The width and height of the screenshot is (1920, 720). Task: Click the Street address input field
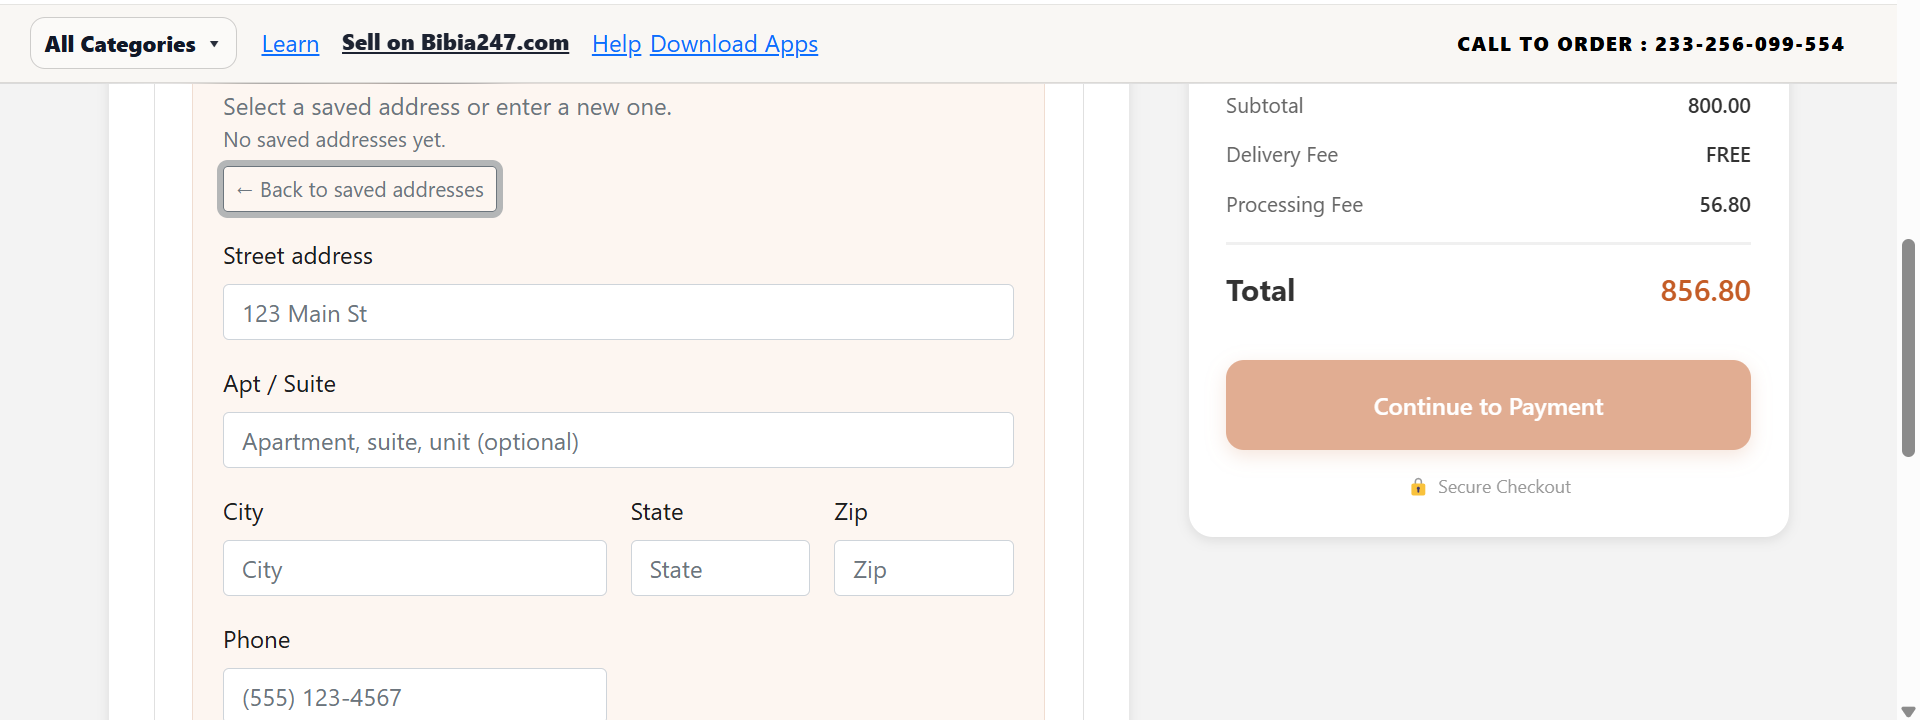(617, 312)
